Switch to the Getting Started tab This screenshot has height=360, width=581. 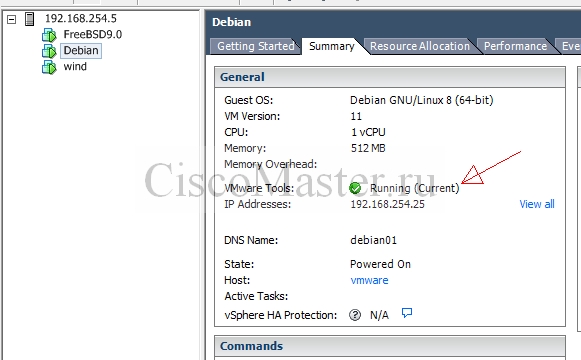coord(255,46)
